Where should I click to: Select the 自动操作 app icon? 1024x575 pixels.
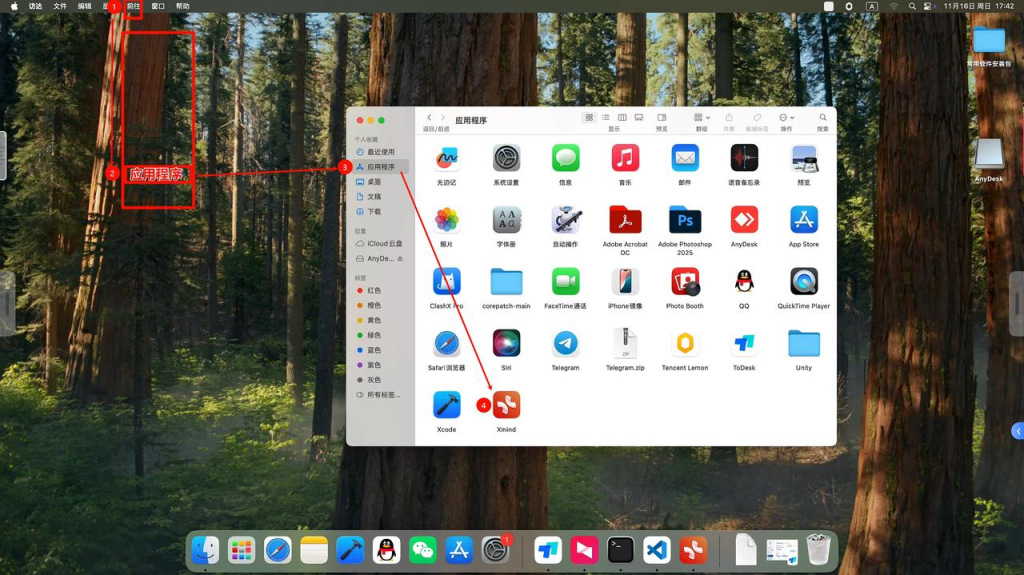566,220
